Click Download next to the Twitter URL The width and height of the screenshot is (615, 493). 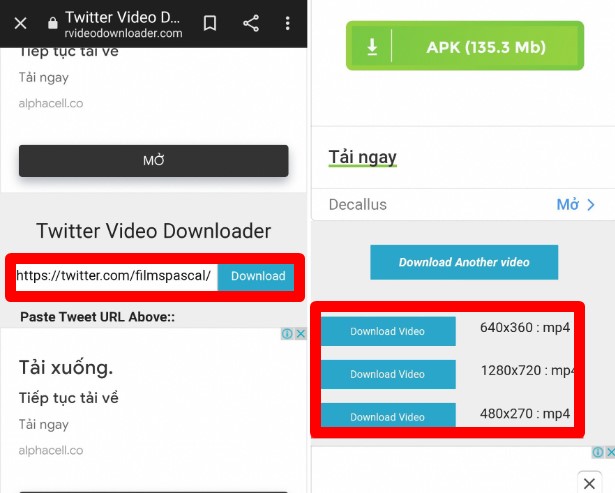(257, 276)
